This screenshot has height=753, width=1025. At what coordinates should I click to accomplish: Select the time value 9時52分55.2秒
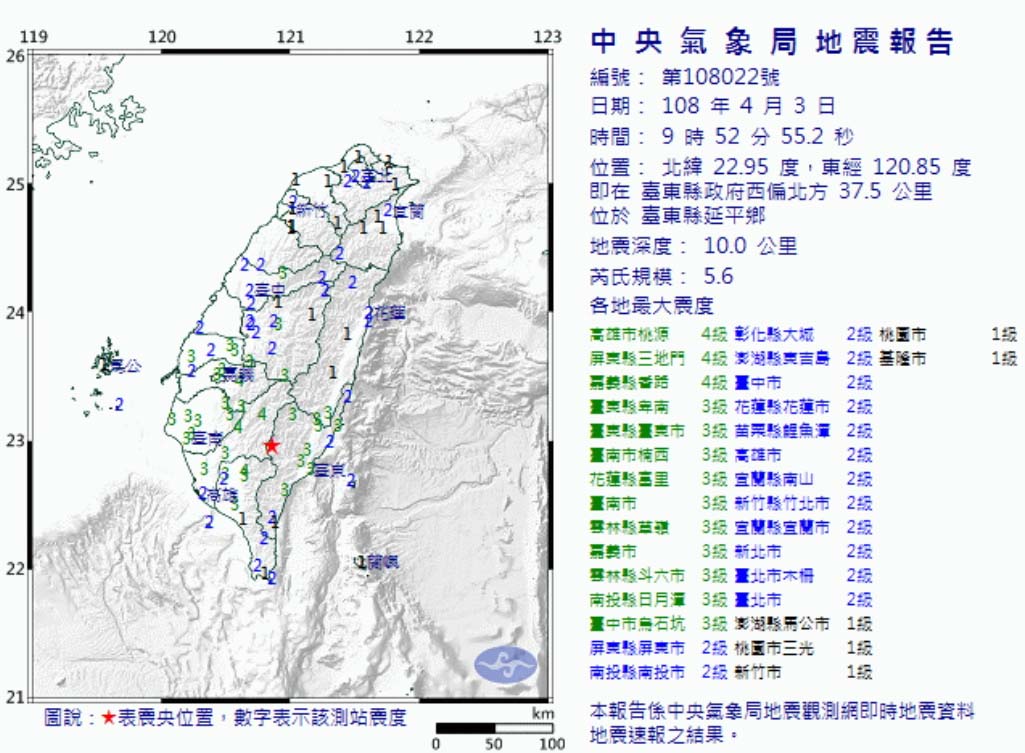click(x=758, y=137)
